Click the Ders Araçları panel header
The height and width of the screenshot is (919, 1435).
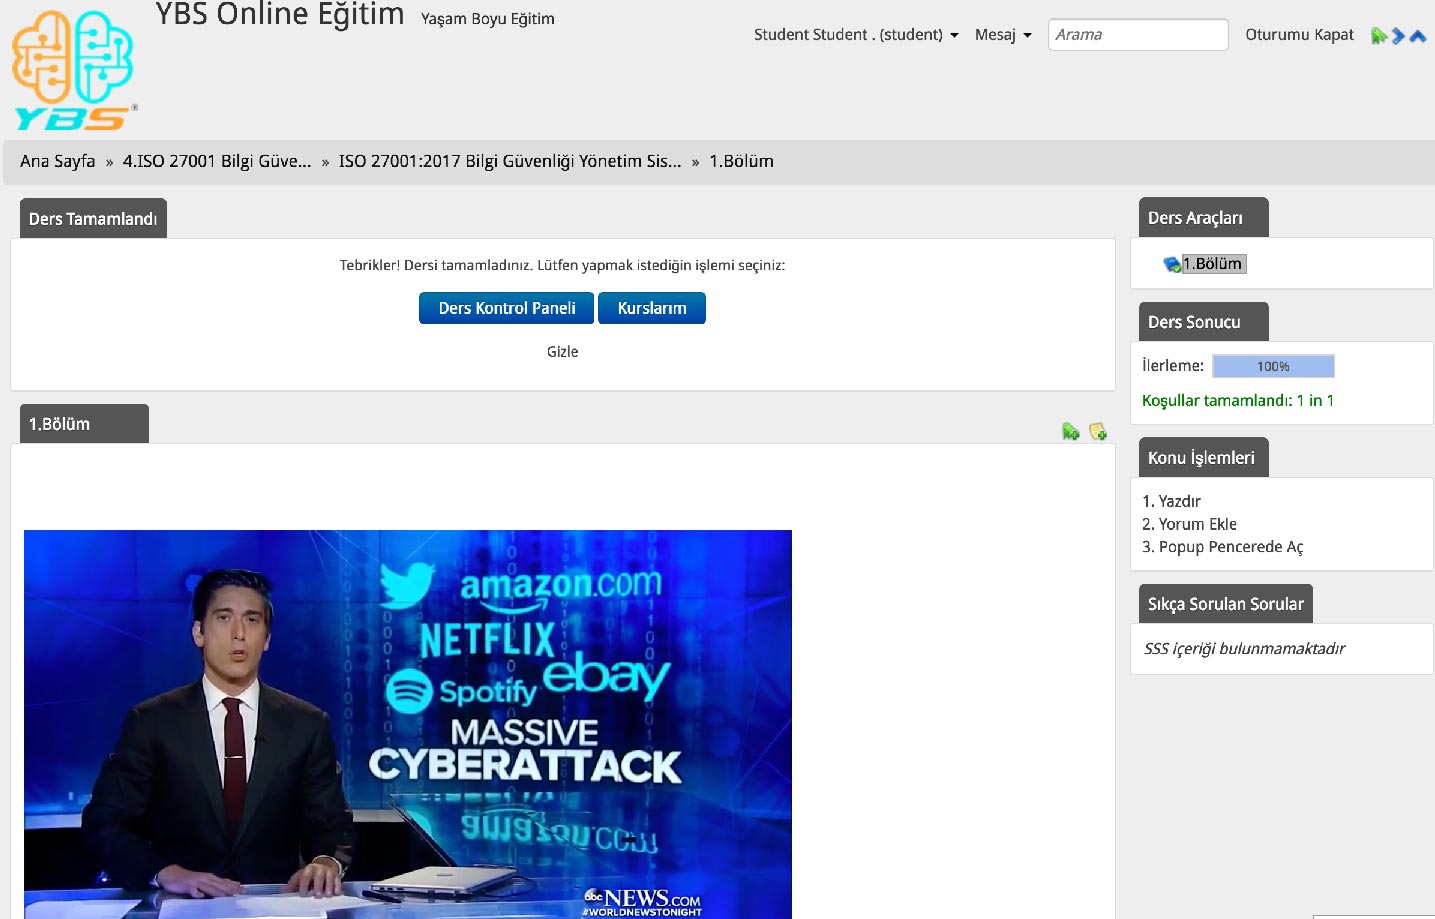[1203, 217]
